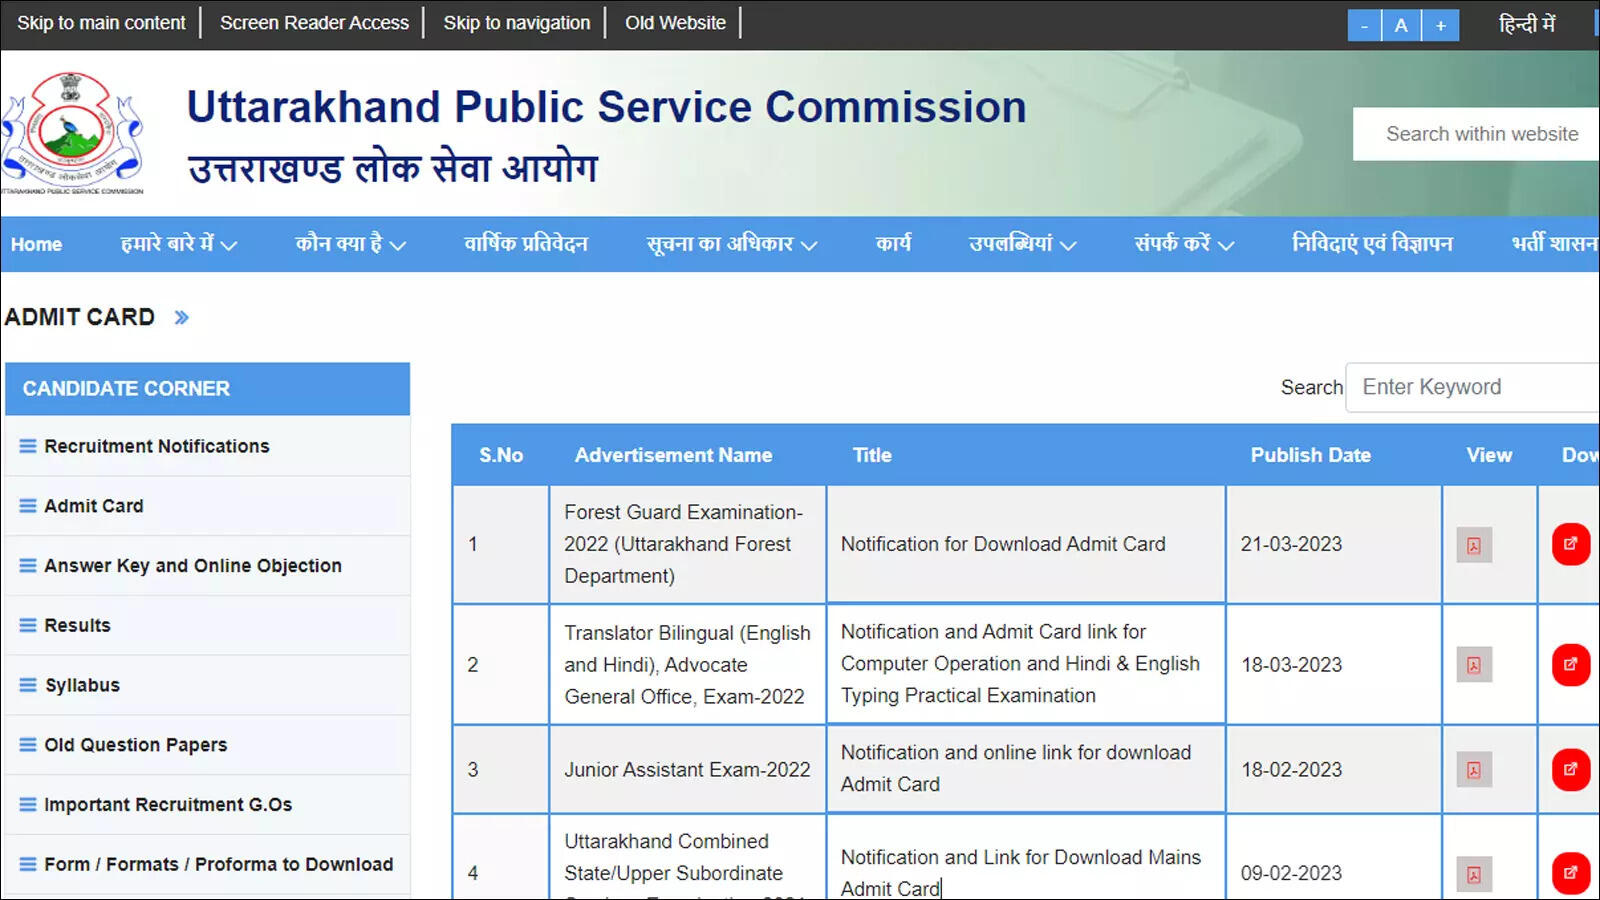Open the निविदाएं एवं विज्ञापन menu item
This screenshot has width=1600, height=900.
click(1372, 244)
